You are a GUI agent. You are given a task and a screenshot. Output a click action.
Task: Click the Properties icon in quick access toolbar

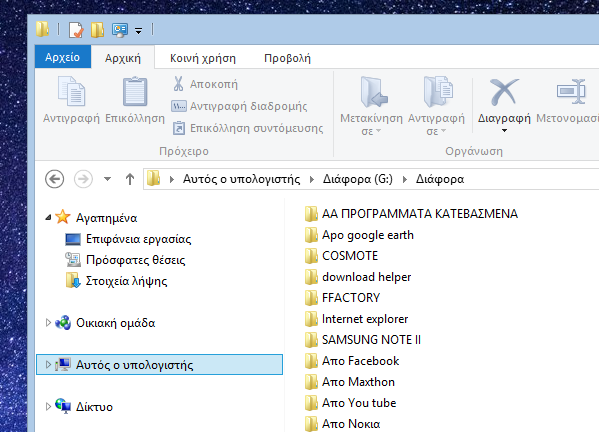pyautogui.click(x=76, y=30)
